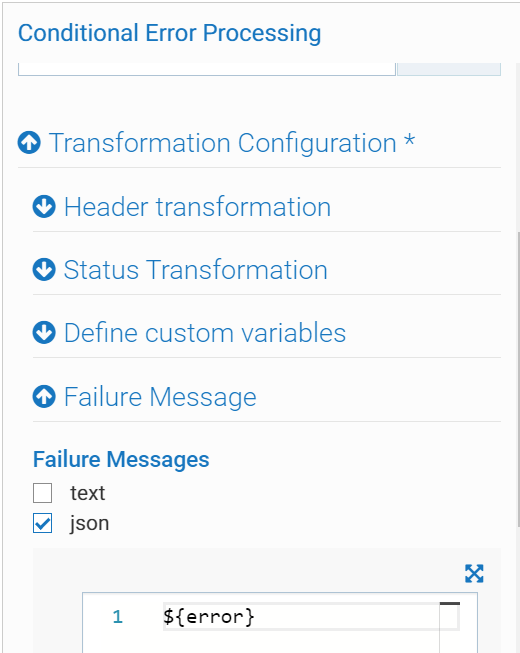Enable the text failure message checkbox
The height and width of the screenshot is (653, 520).
[42, 493]
